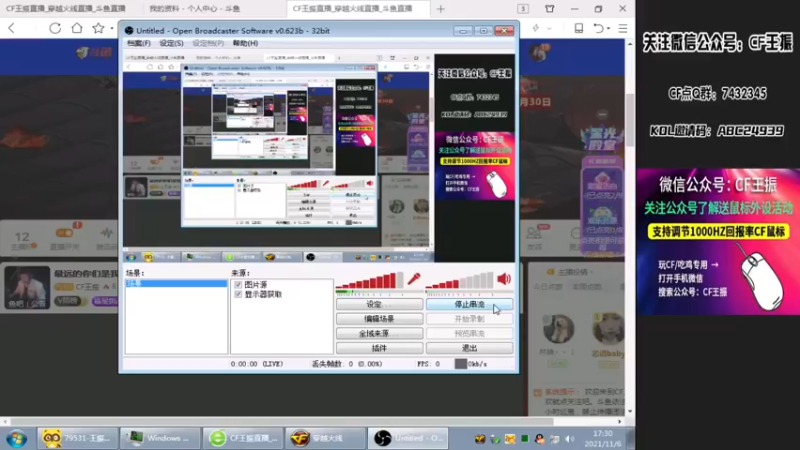Select the highlighted 场景 scene entry

point(176,283)
